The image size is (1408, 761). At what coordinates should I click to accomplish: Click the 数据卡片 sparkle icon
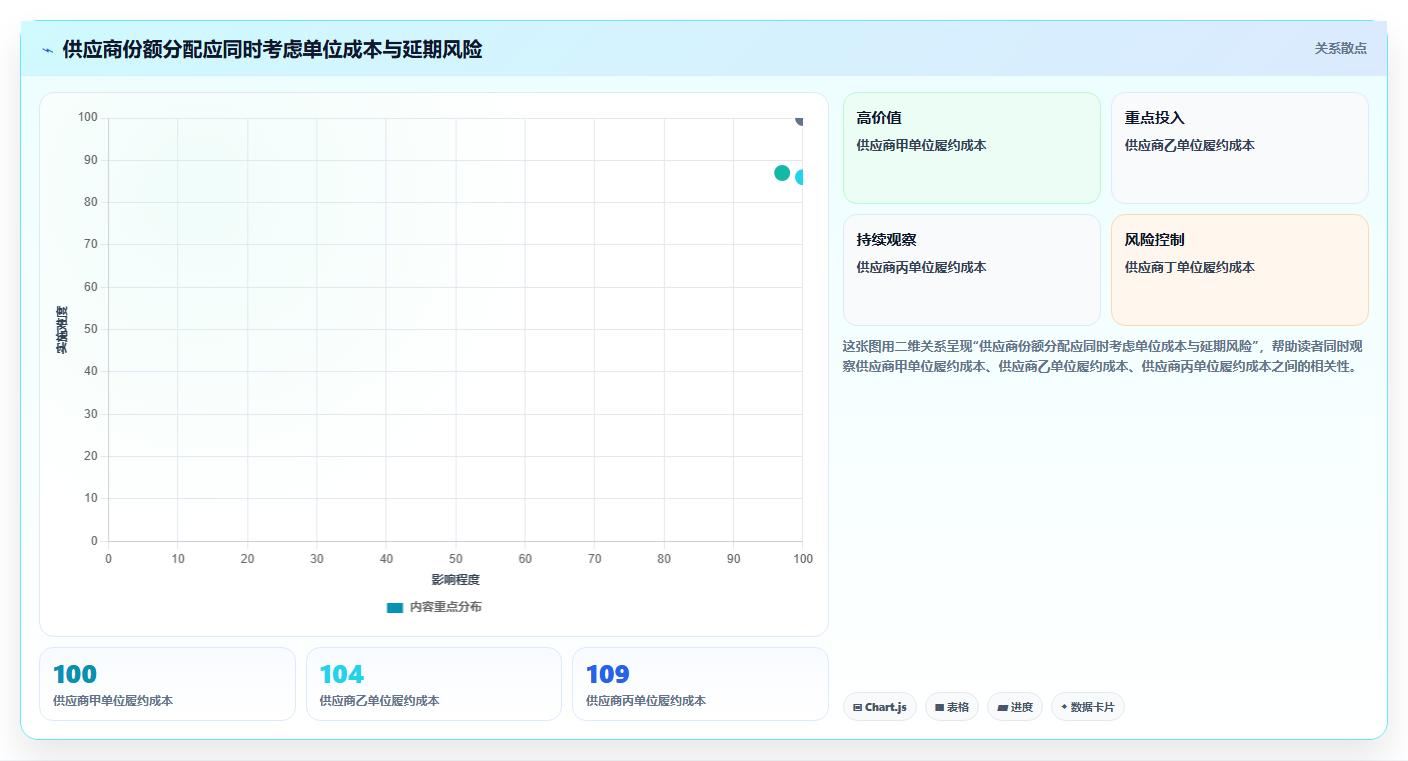pyautogui.click(x=1064, y=707)
